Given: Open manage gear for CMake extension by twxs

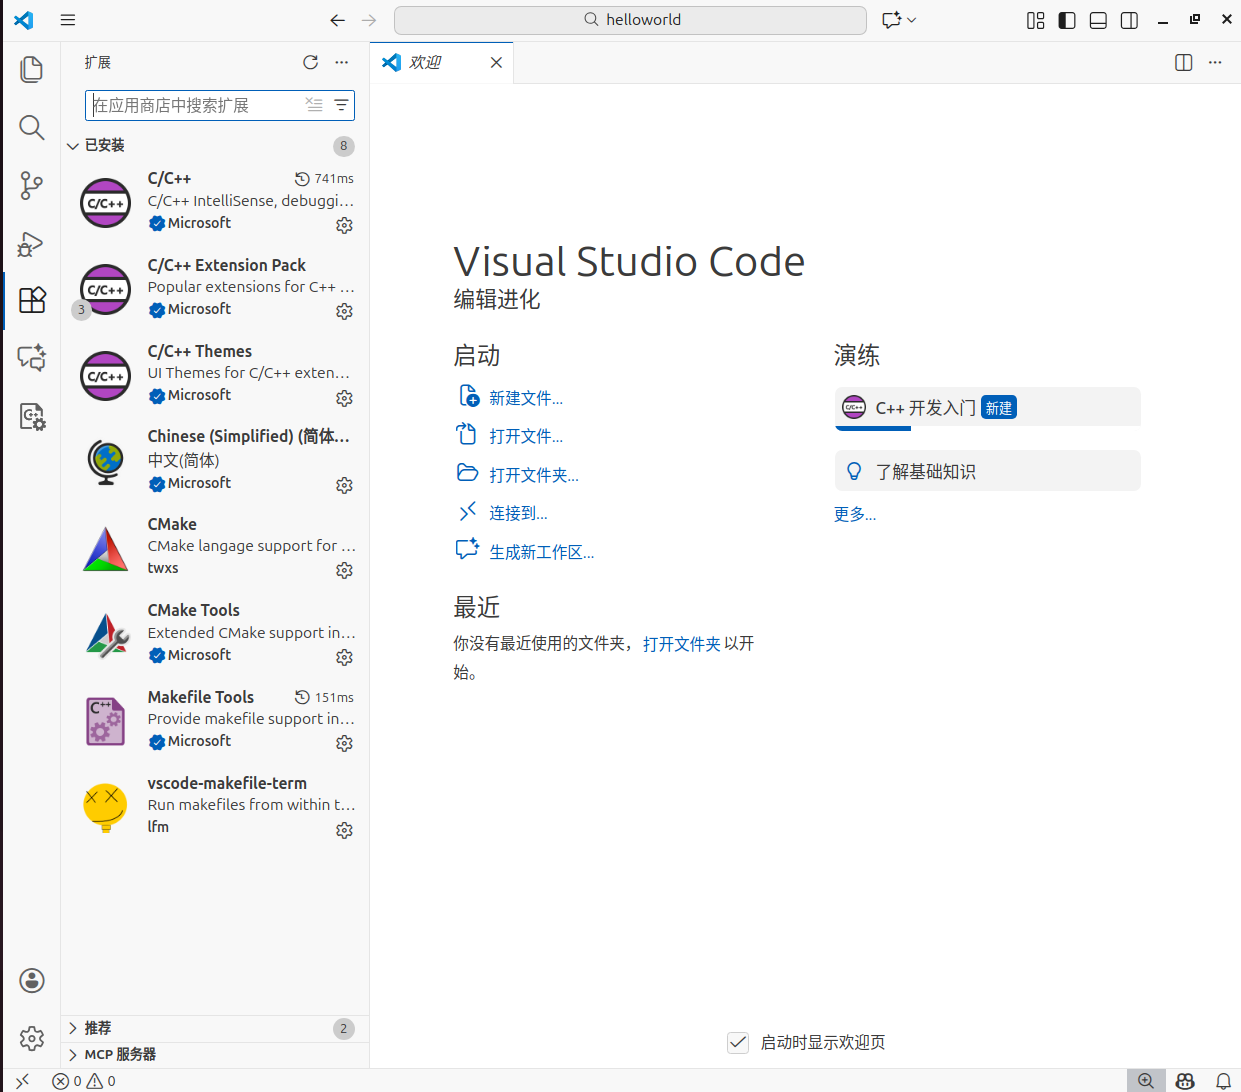Looking at the screenshot, I should [344, 570].
